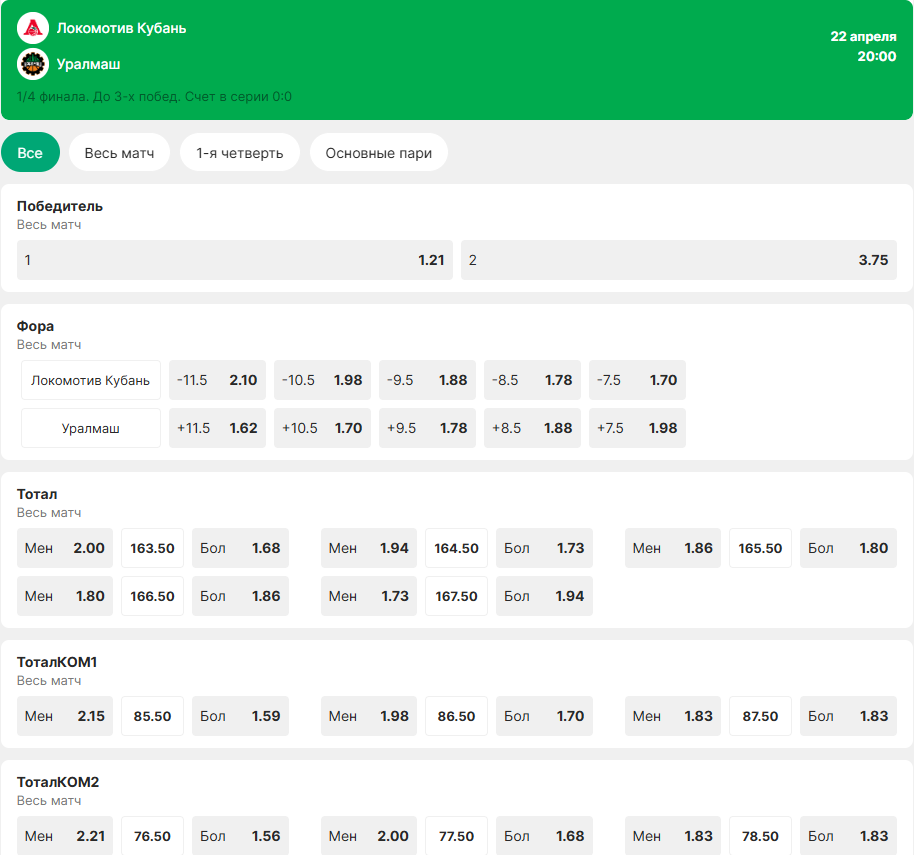Click the 1/4 финала series info line
Screen dimensions: 914x855
154,97
